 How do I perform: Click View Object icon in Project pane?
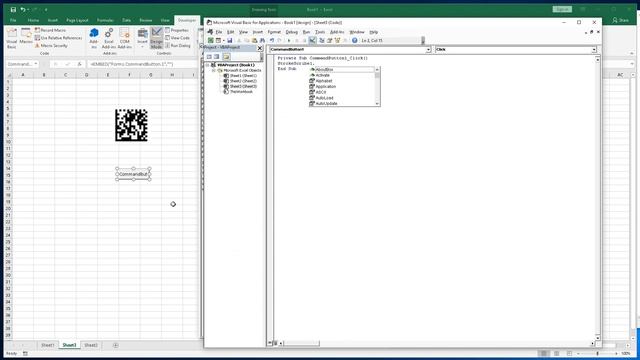pos(217,57)
